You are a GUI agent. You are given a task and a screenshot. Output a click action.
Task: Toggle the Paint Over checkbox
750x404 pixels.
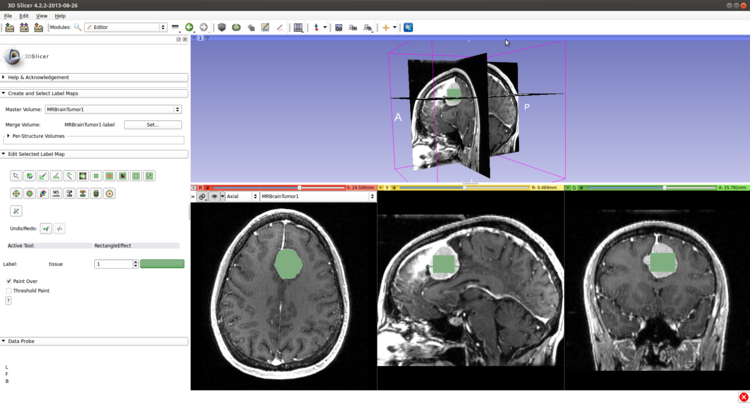[9, 282]
